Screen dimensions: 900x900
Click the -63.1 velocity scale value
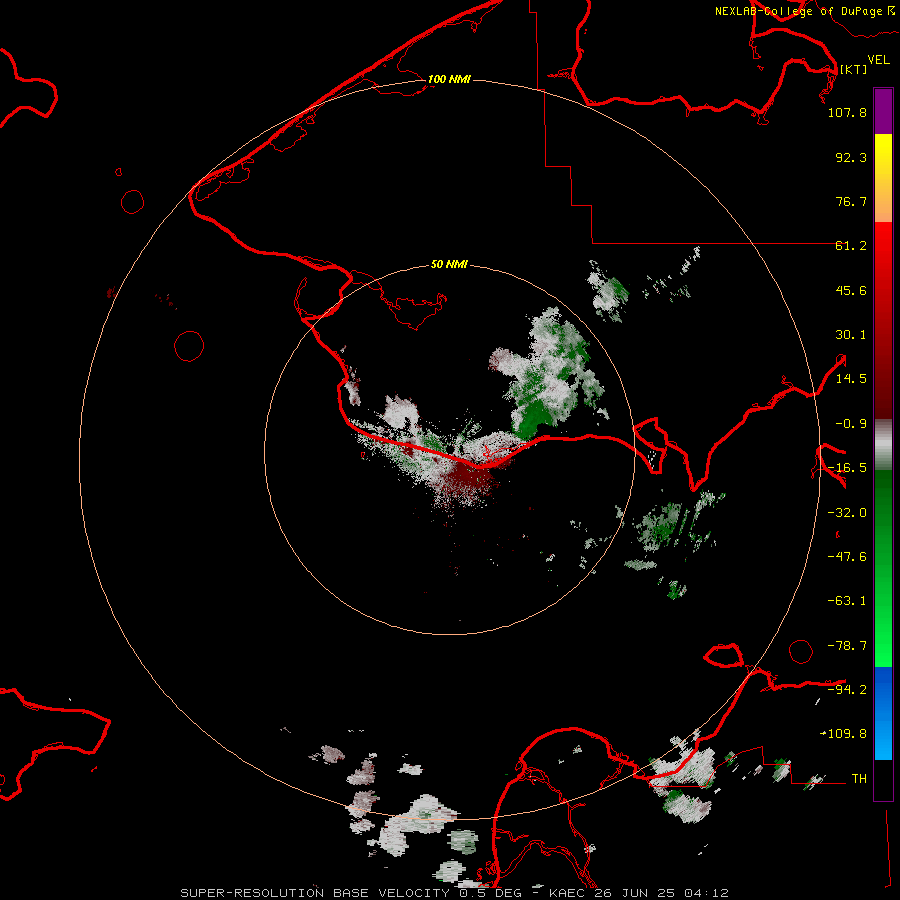coord(847,601)
